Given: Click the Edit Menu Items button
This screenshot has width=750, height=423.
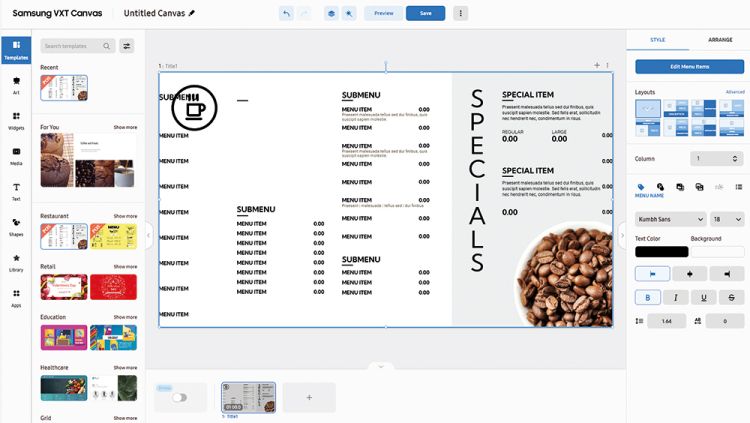Looking at the screenshot, I should point(689,66).
